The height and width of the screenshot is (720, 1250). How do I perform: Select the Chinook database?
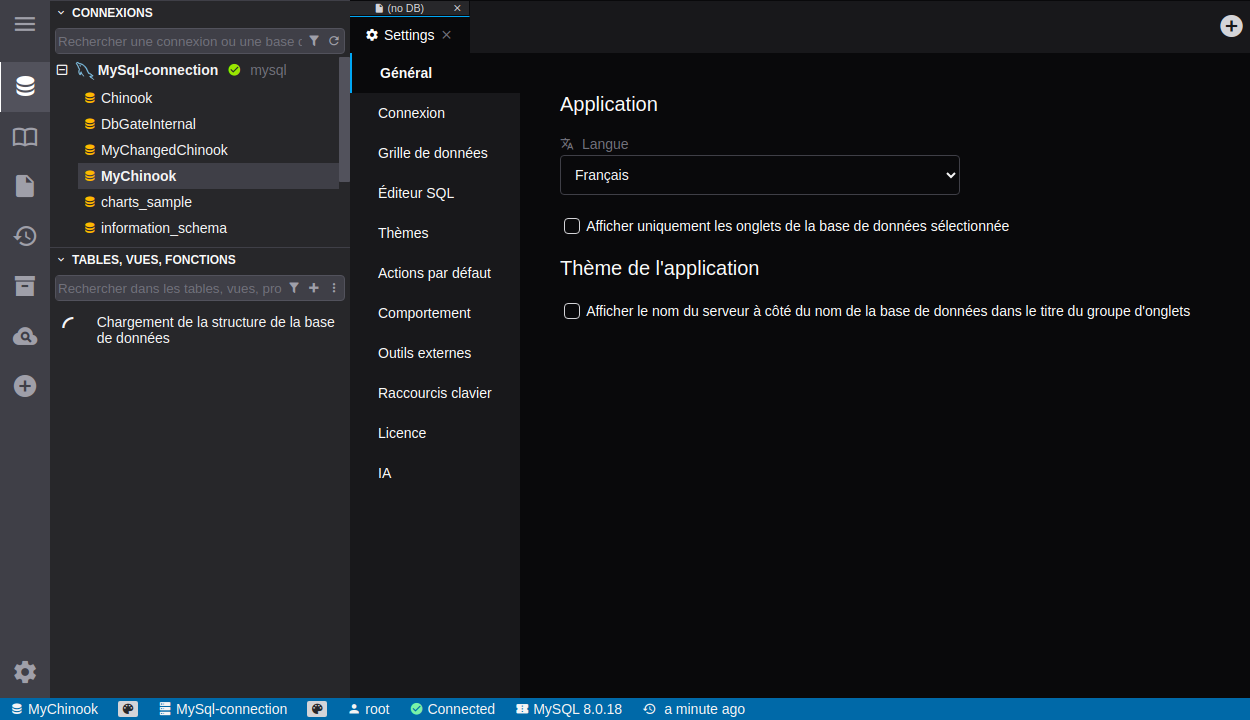click(126, 98)
